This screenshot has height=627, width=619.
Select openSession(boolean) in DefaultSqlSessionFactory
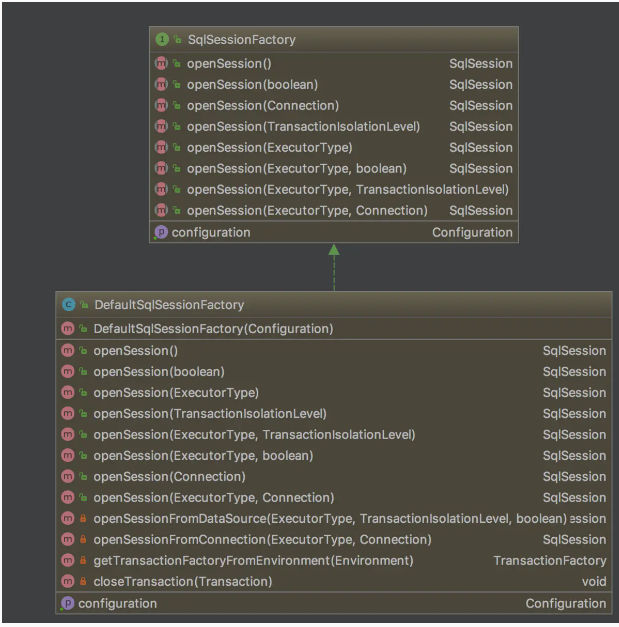pyautogui.click(x=159, y=371)
